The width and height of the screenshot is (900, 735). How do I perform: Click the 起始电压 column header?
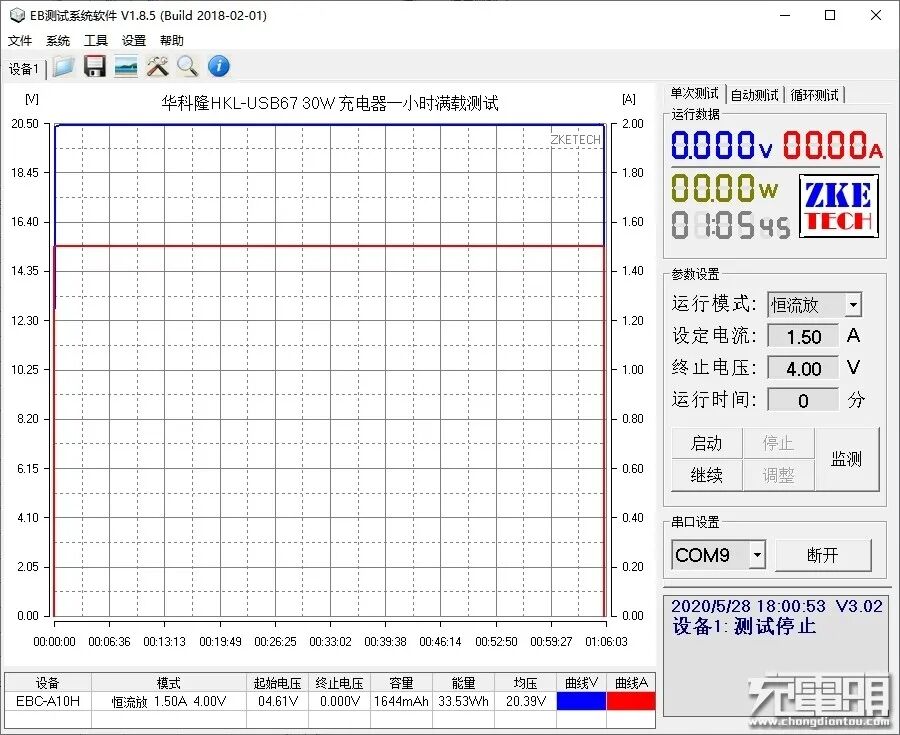(x=278, y=683)
